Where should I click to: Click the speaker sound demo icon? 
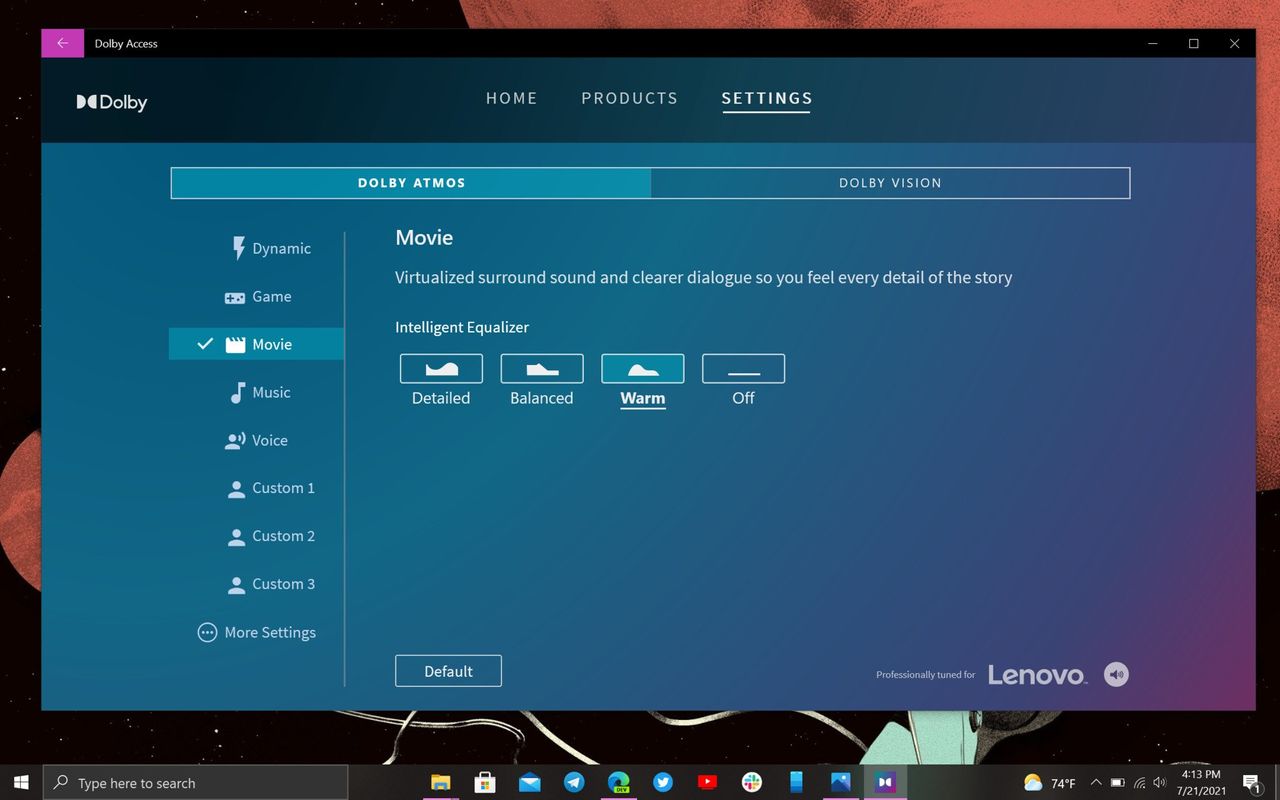pyautogui.click(x=1116, y=674)
